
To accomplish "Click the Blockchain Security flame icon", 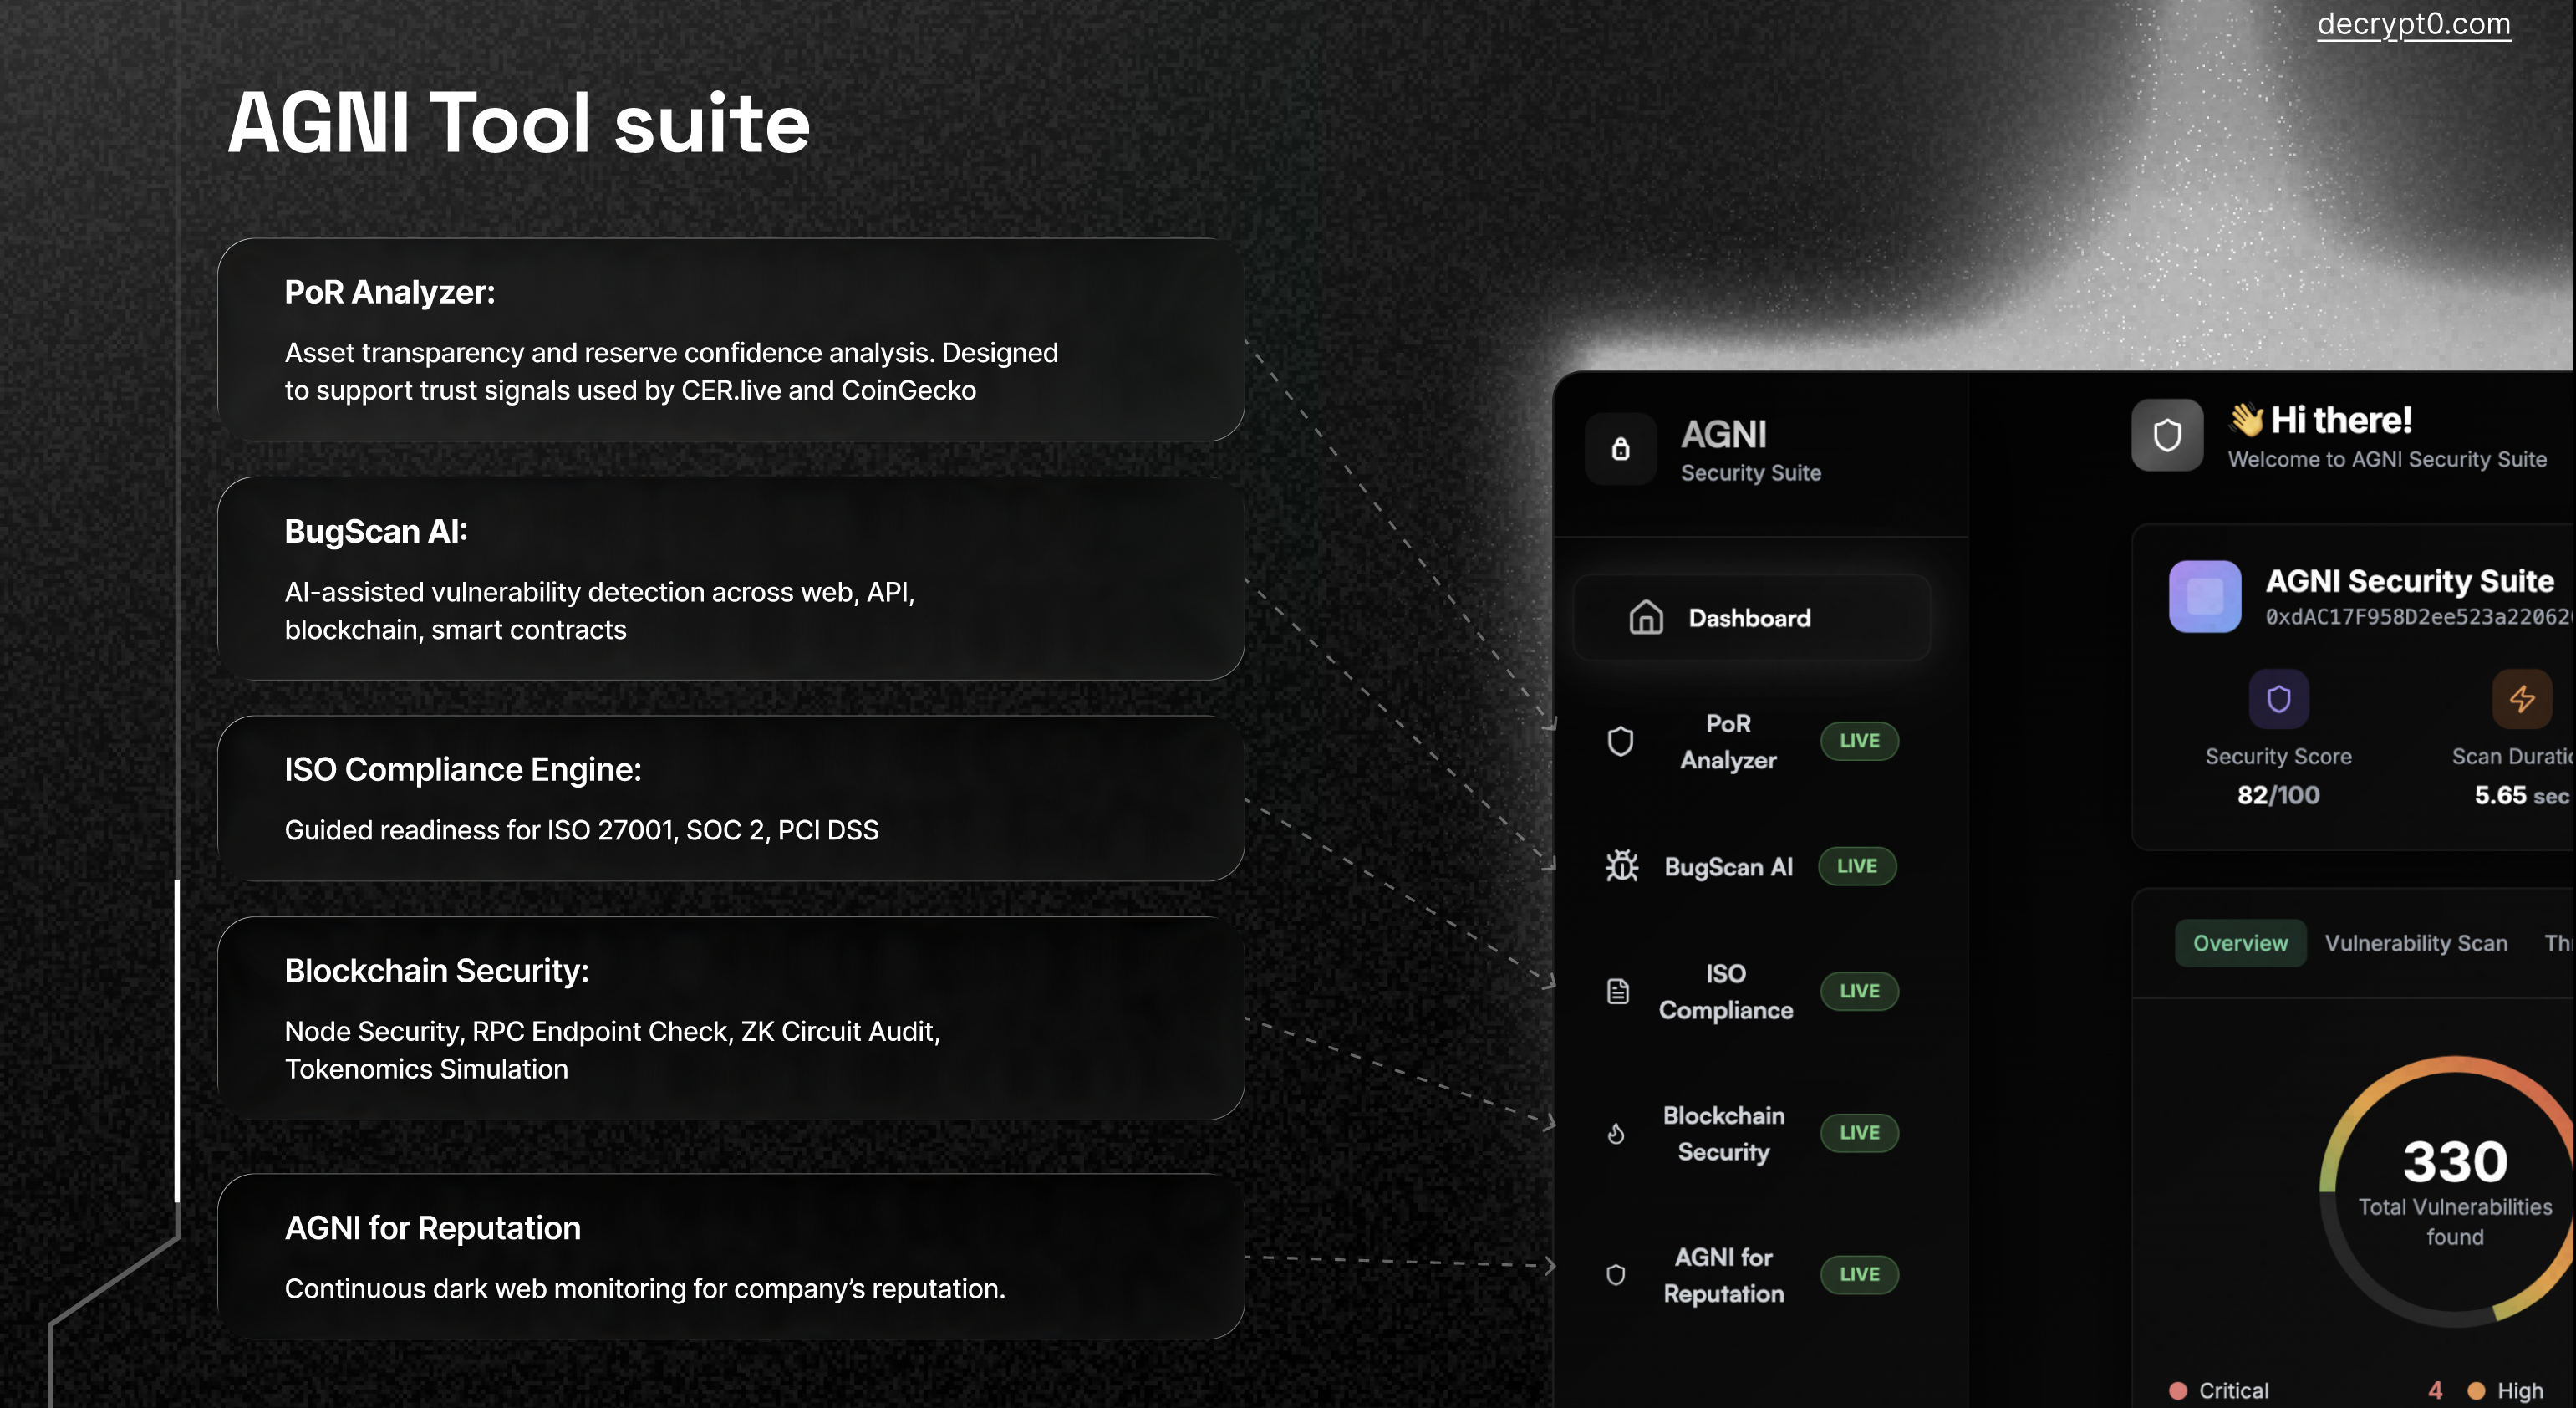I will [1616, 1133].
